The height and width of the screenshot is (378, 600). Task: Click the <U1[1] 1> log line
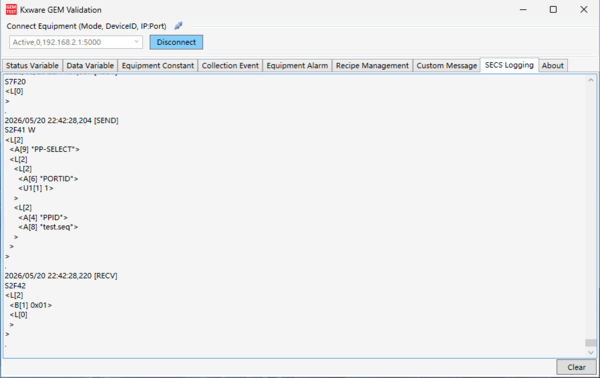36,188
